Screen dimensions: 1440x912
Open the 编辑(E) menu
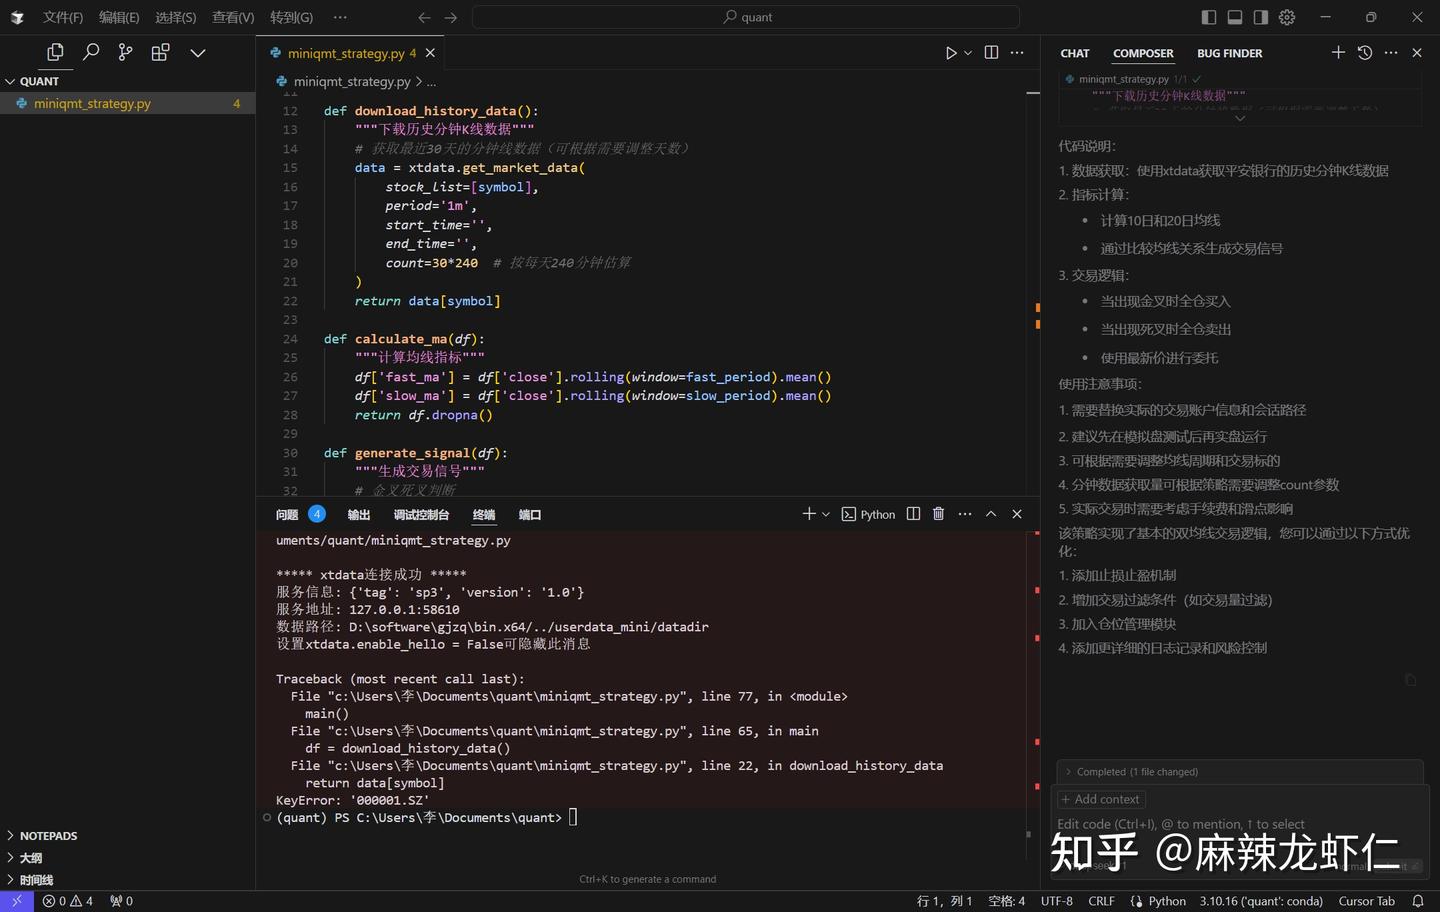pos(119,17)
